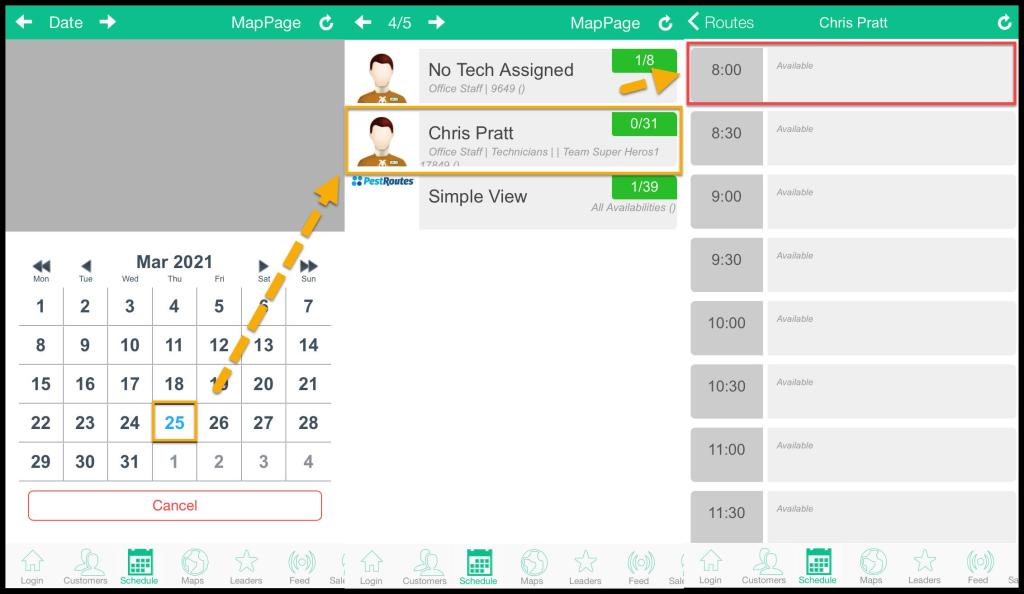Click the back arrow left of the 4/5 counter
Image resolution: width=1024 pixels, height=594 pixels.
(364, 22)
